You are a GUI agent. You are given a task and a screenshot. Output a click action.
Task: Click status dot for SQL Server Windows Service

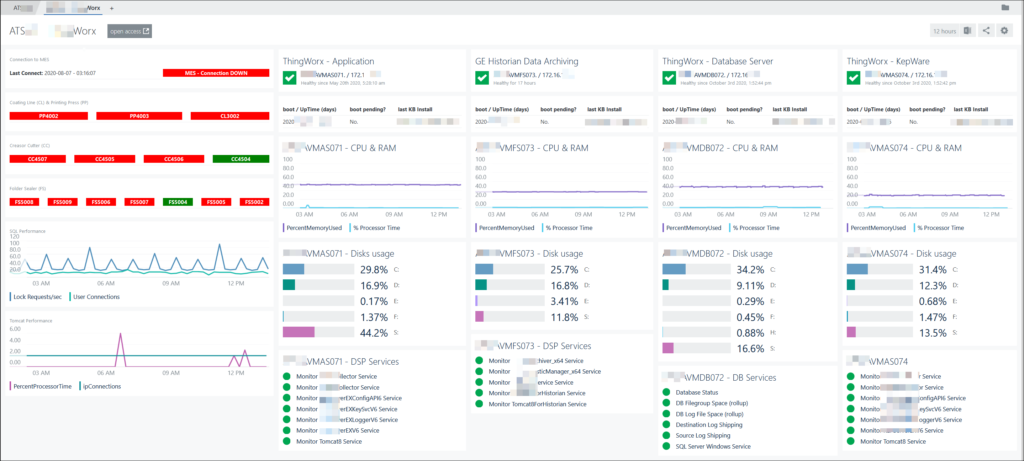[666, 446]
